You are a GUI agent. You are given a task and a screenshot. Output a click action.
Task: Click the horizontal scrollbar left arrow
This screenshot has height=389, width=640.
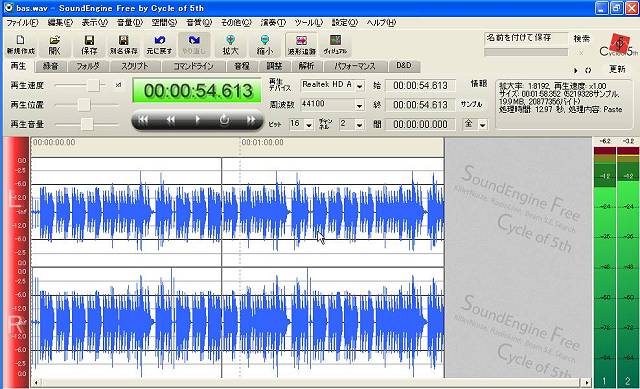(36, 383)
